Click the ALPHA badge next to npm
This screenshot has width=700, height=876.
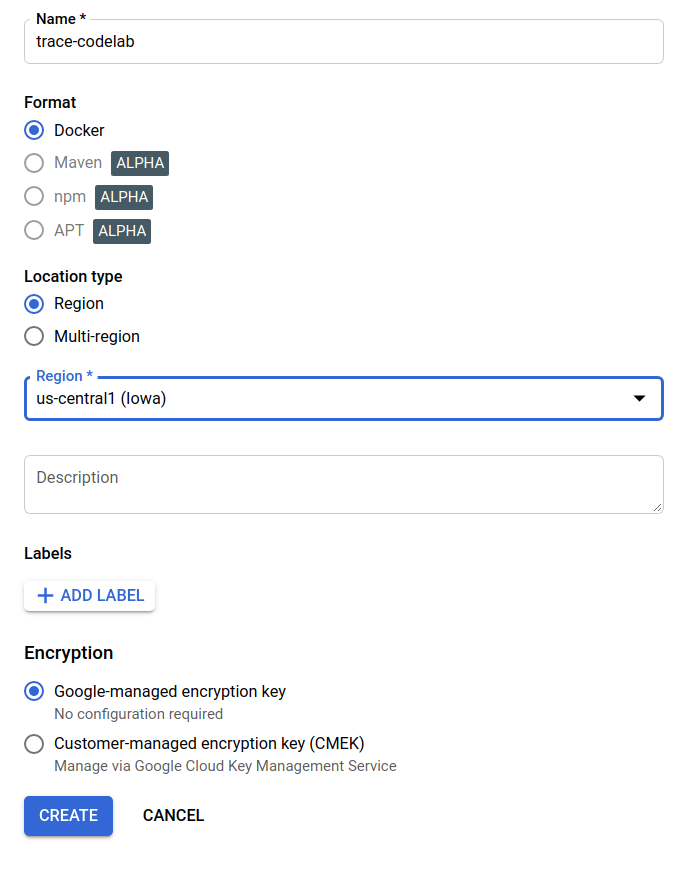pos(124,197)
